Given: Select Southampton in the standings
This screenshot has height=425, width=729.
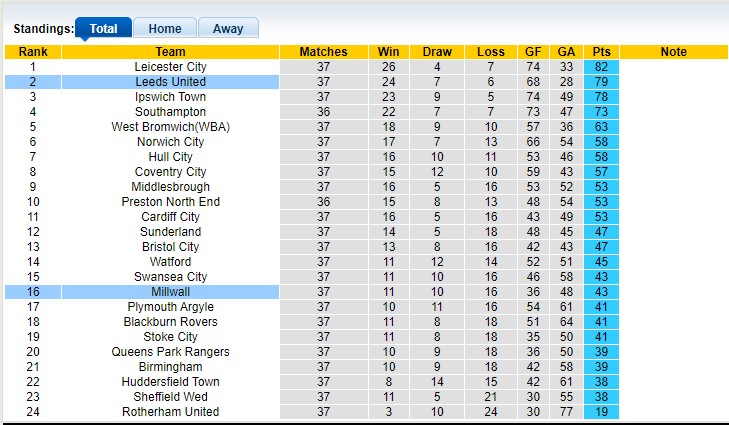Looking at the screenshot, I should 170,112.
